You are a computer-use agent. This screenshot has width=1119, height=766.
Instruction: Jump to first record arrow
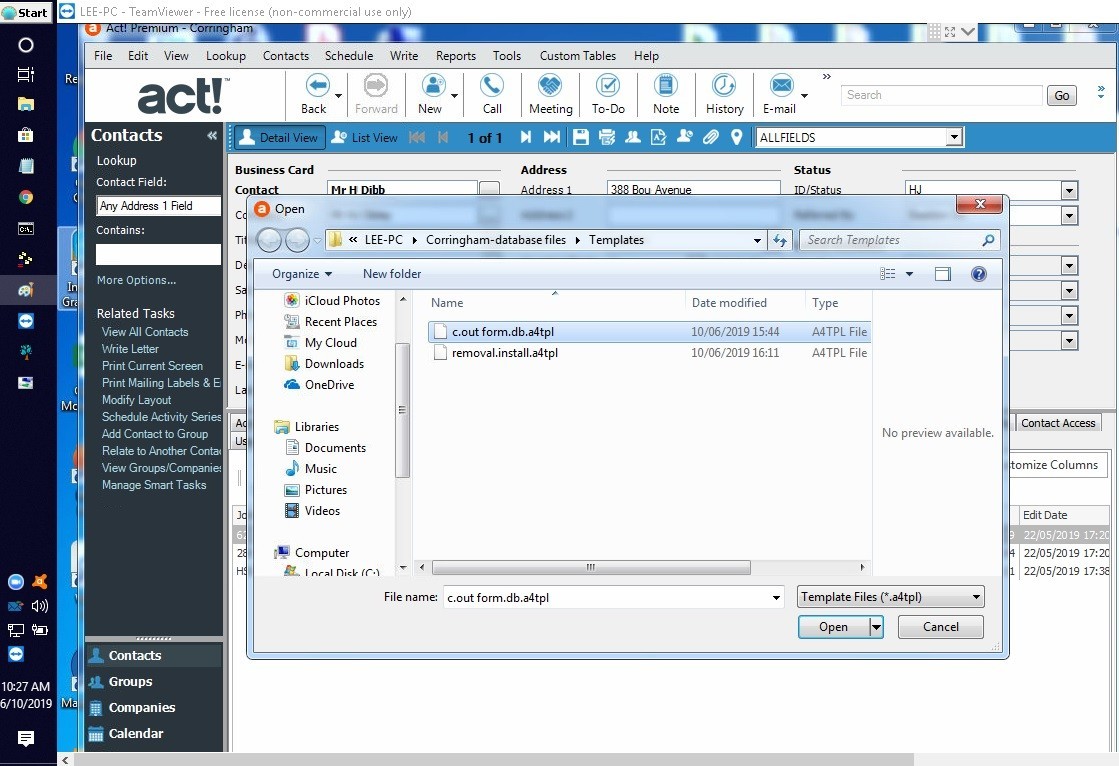pos(417,137)
